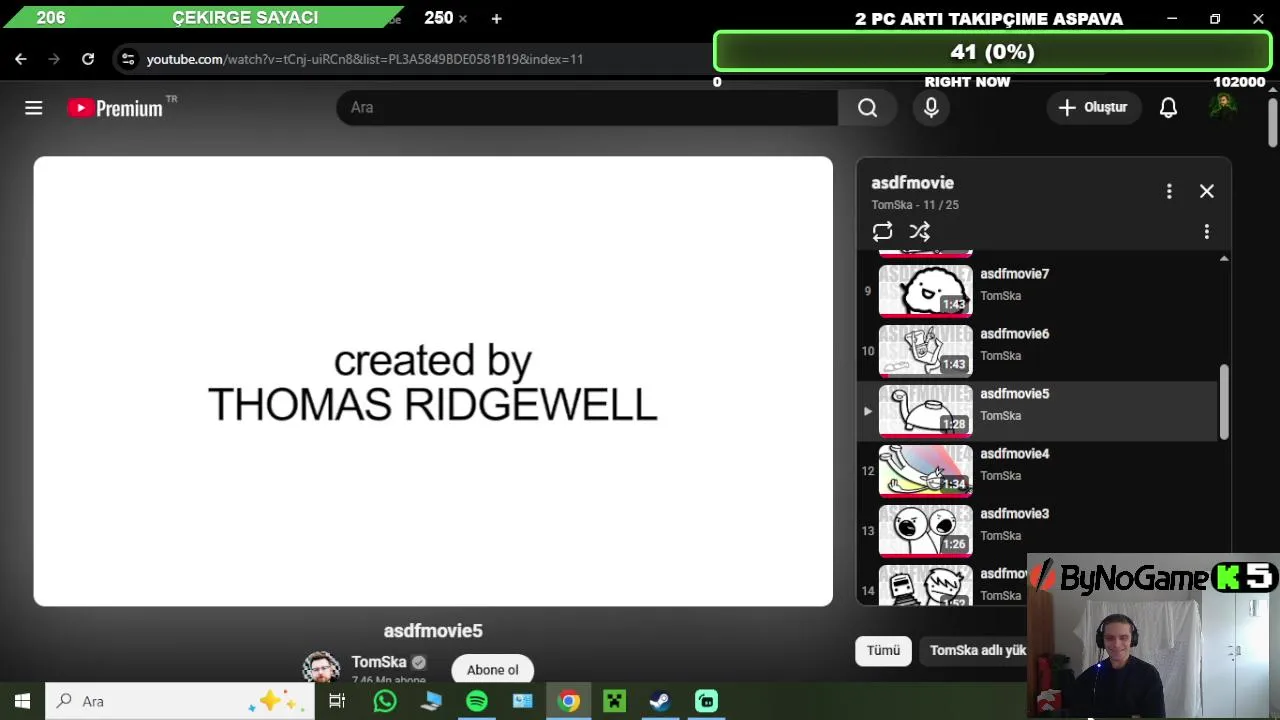Click the video player area
The height and width of the screenshot is (720, 1280).
[433, 381]
